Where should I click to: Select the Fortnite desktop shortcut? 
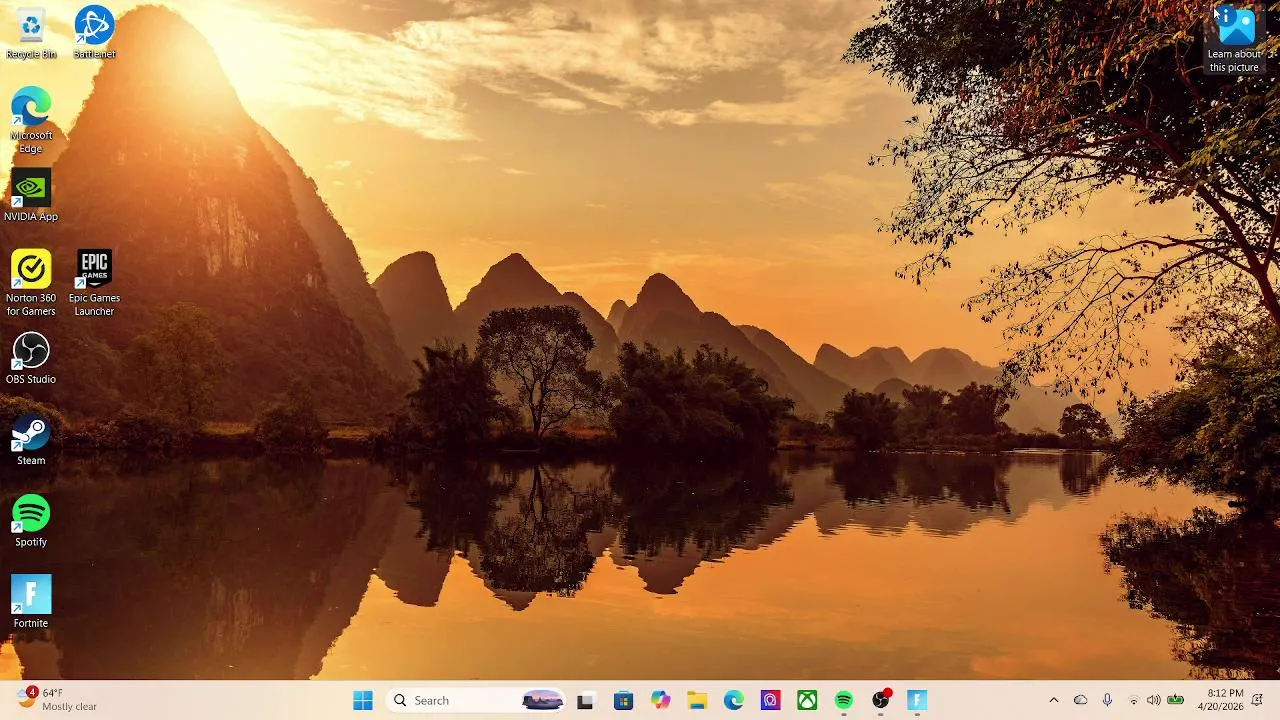coord(31,602)
